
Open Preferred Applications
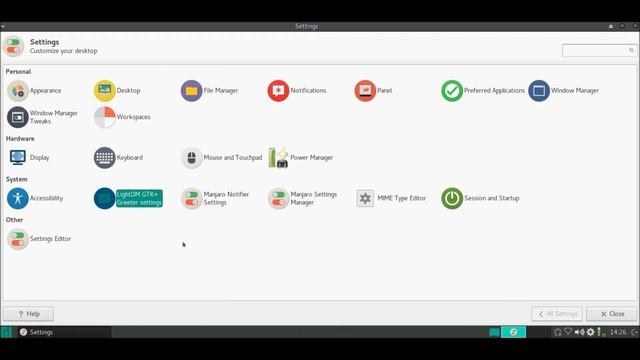[x=483, y=91]
